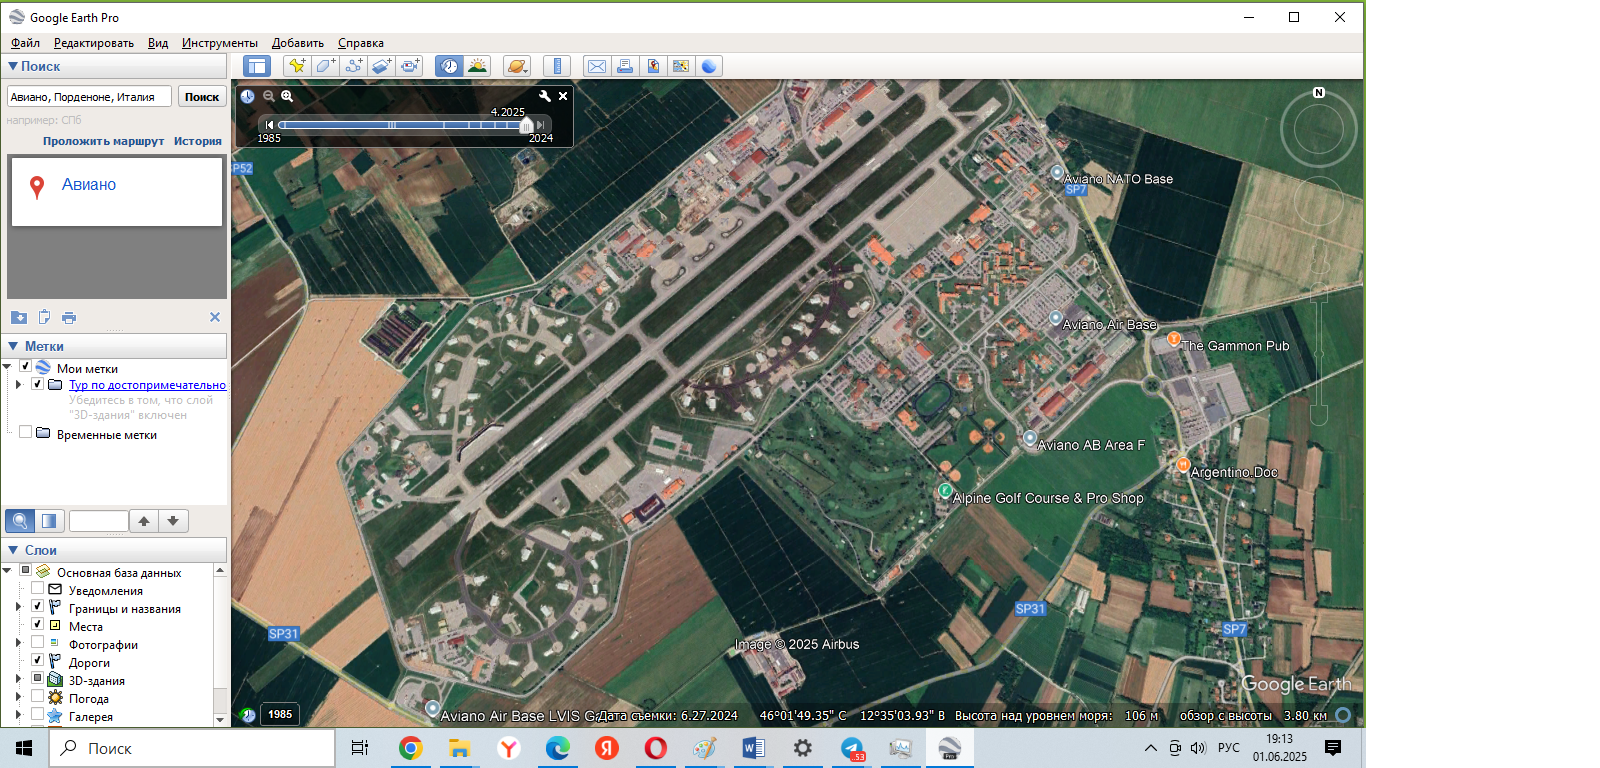Select the Add Polygon tool
Image resolution: width=1600 pixels, height=768 pixels.
coord(325,66)
